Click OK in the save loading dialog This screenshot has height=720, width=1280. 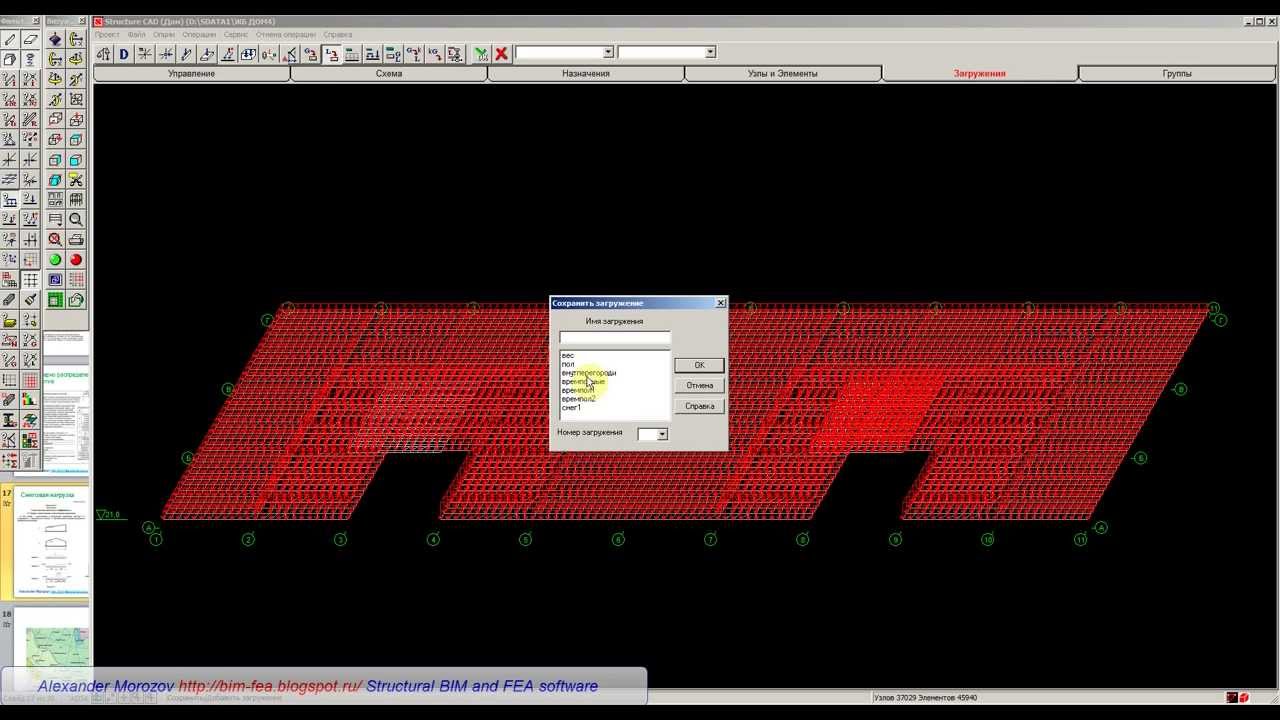coord(699,365)
